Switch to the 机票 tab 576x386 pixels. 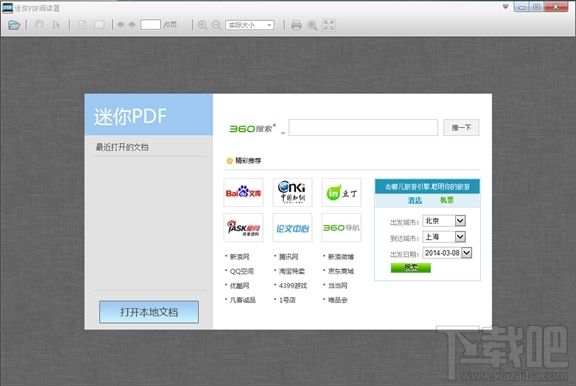tap(447, 200)
